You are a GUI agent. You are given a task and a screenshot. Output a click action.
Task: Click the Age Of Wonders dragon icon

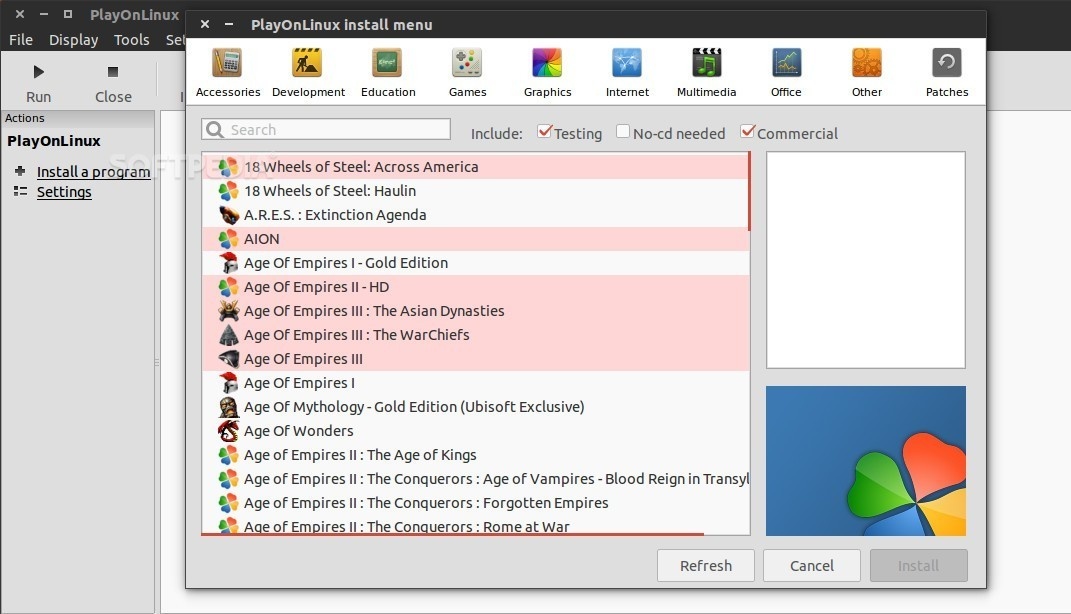[228, 430]
